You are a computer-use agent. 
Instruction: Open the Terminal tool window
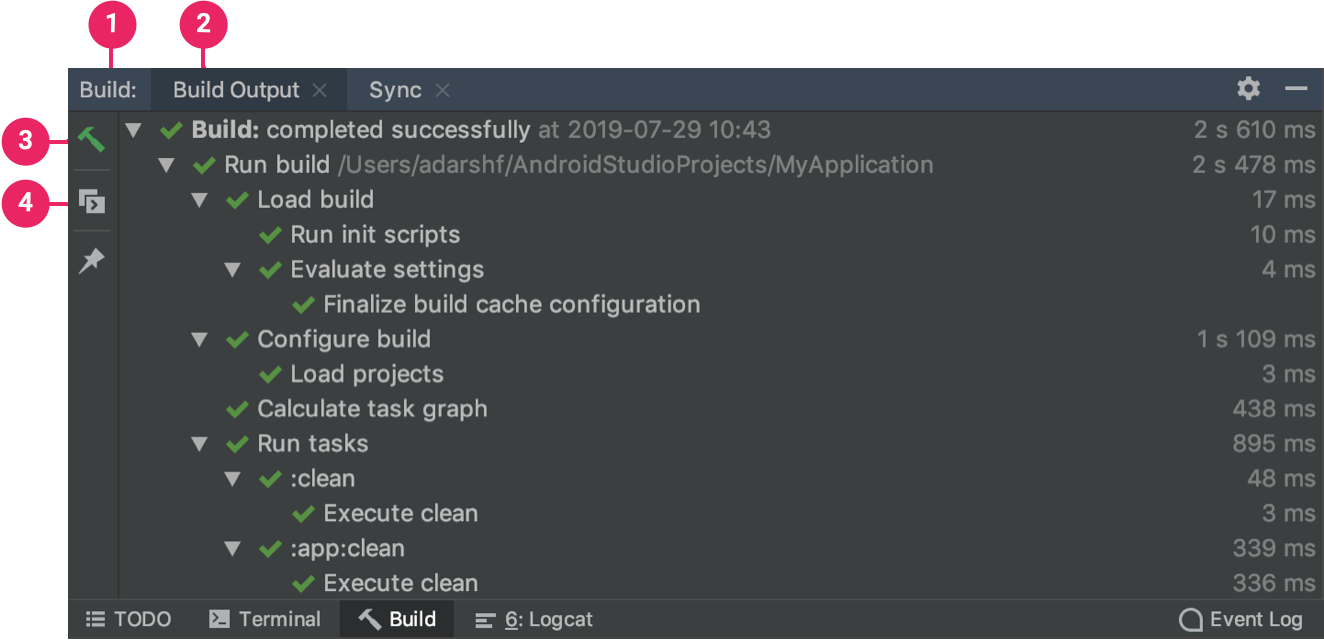tap(265, 619)
